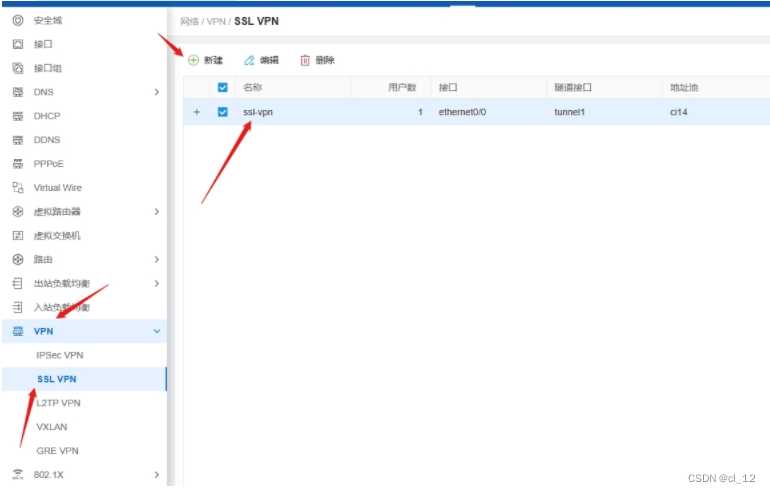Click the 编辑 button label

coord(269,60)
